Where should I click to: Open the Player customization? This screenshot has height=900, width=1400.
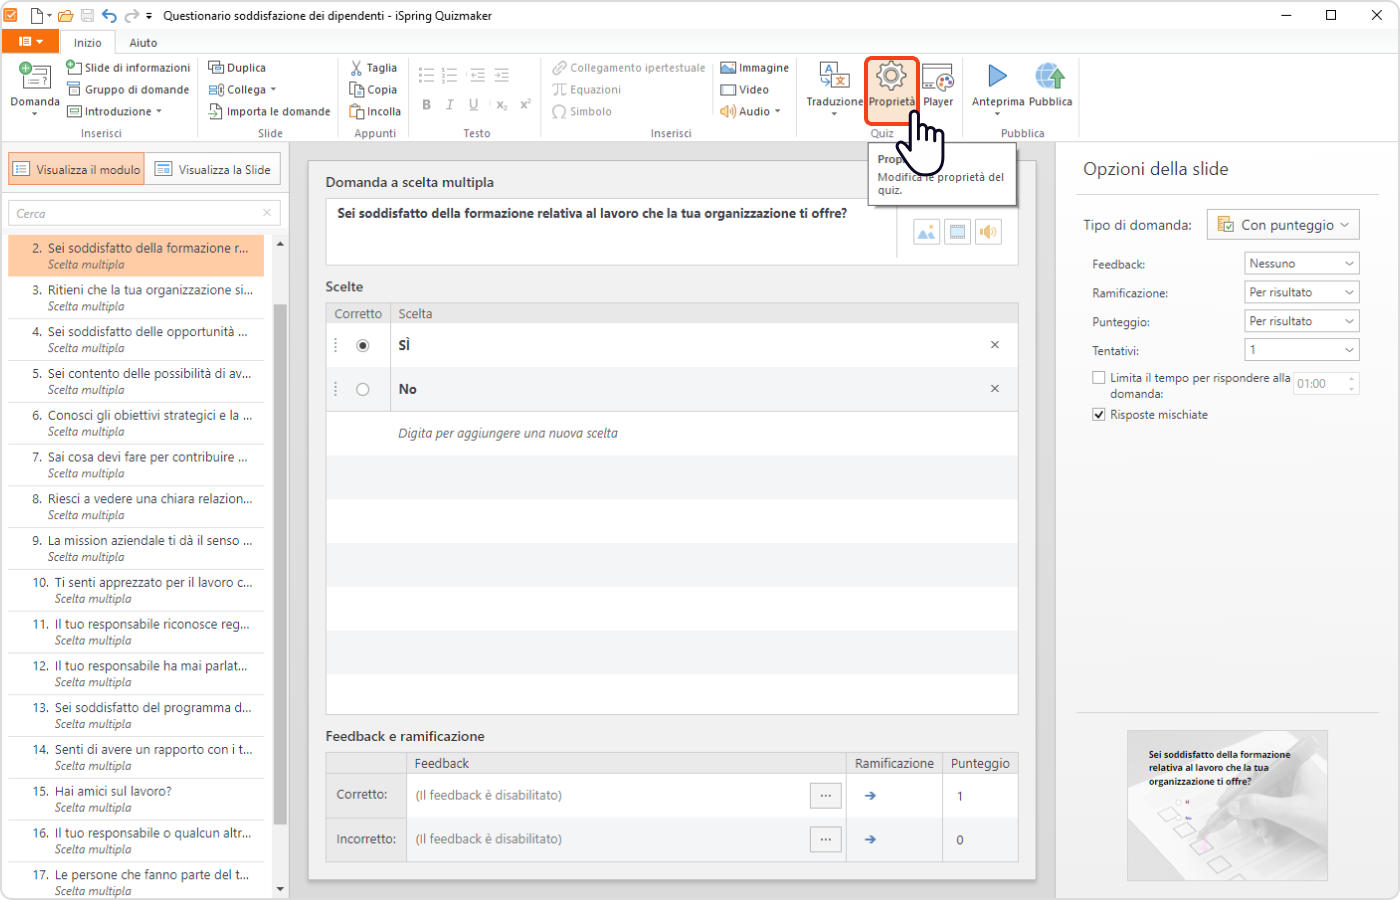(938, 86)
